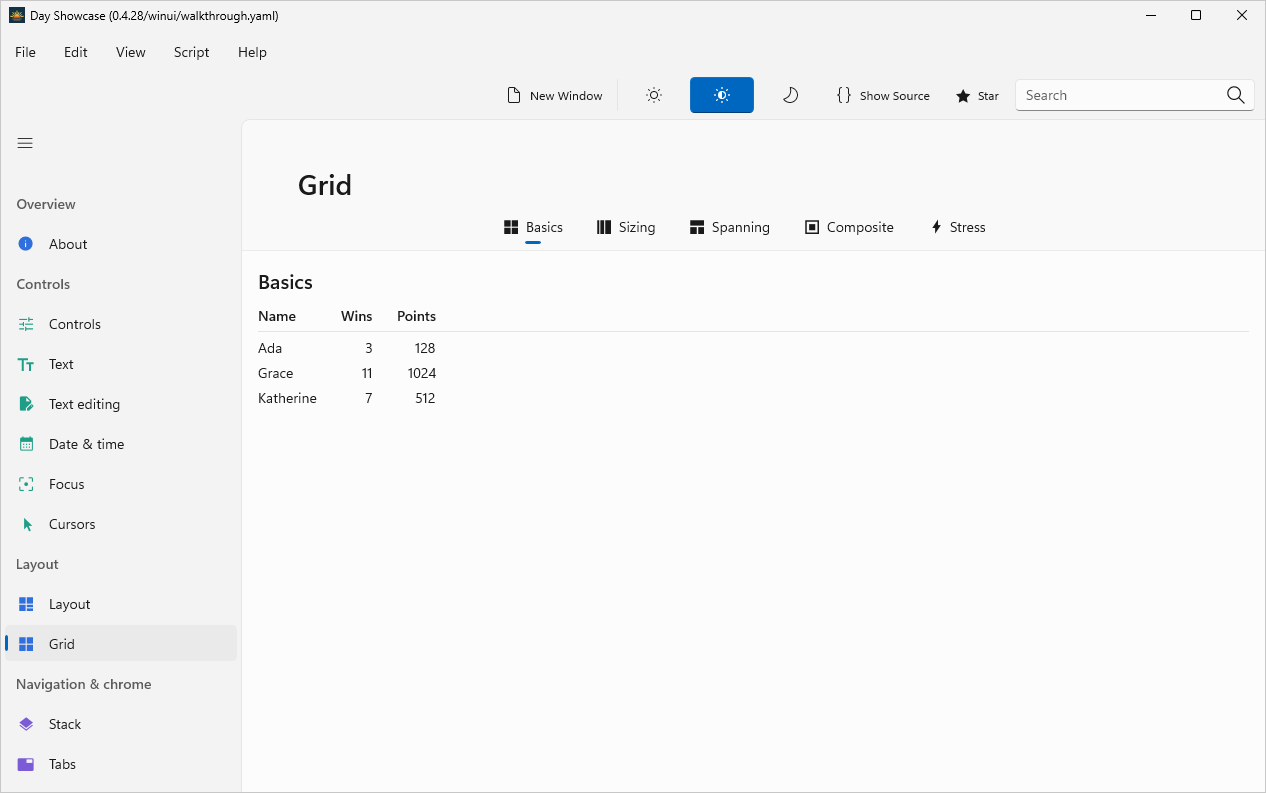Click the New Window page icon

(514, 95)
